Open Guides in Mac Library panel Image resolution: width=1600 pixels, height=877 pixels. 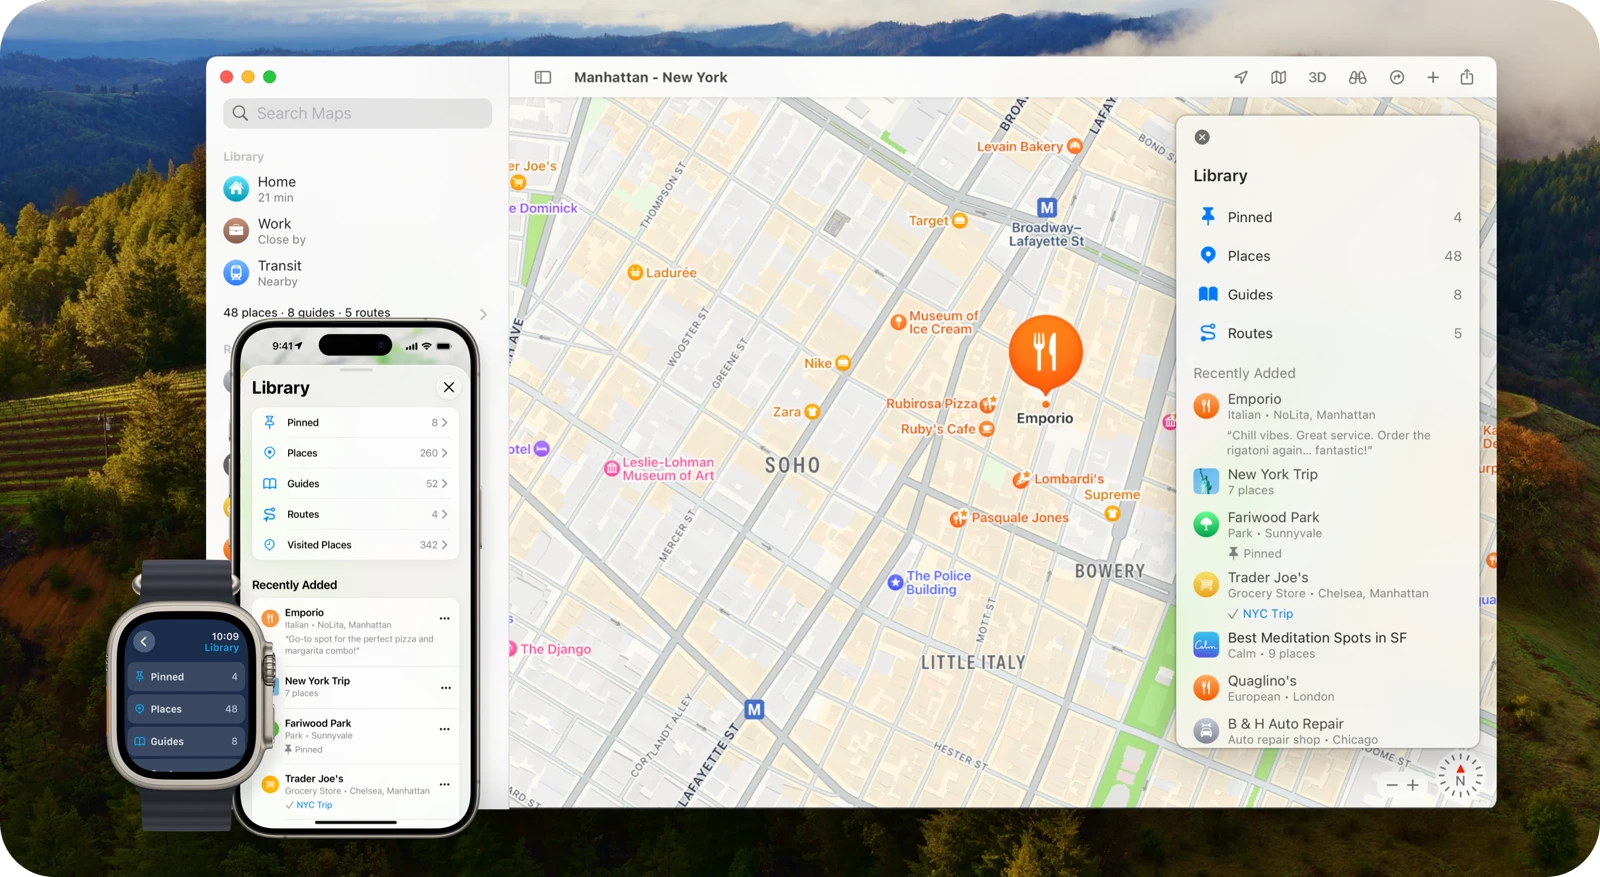1328,295
